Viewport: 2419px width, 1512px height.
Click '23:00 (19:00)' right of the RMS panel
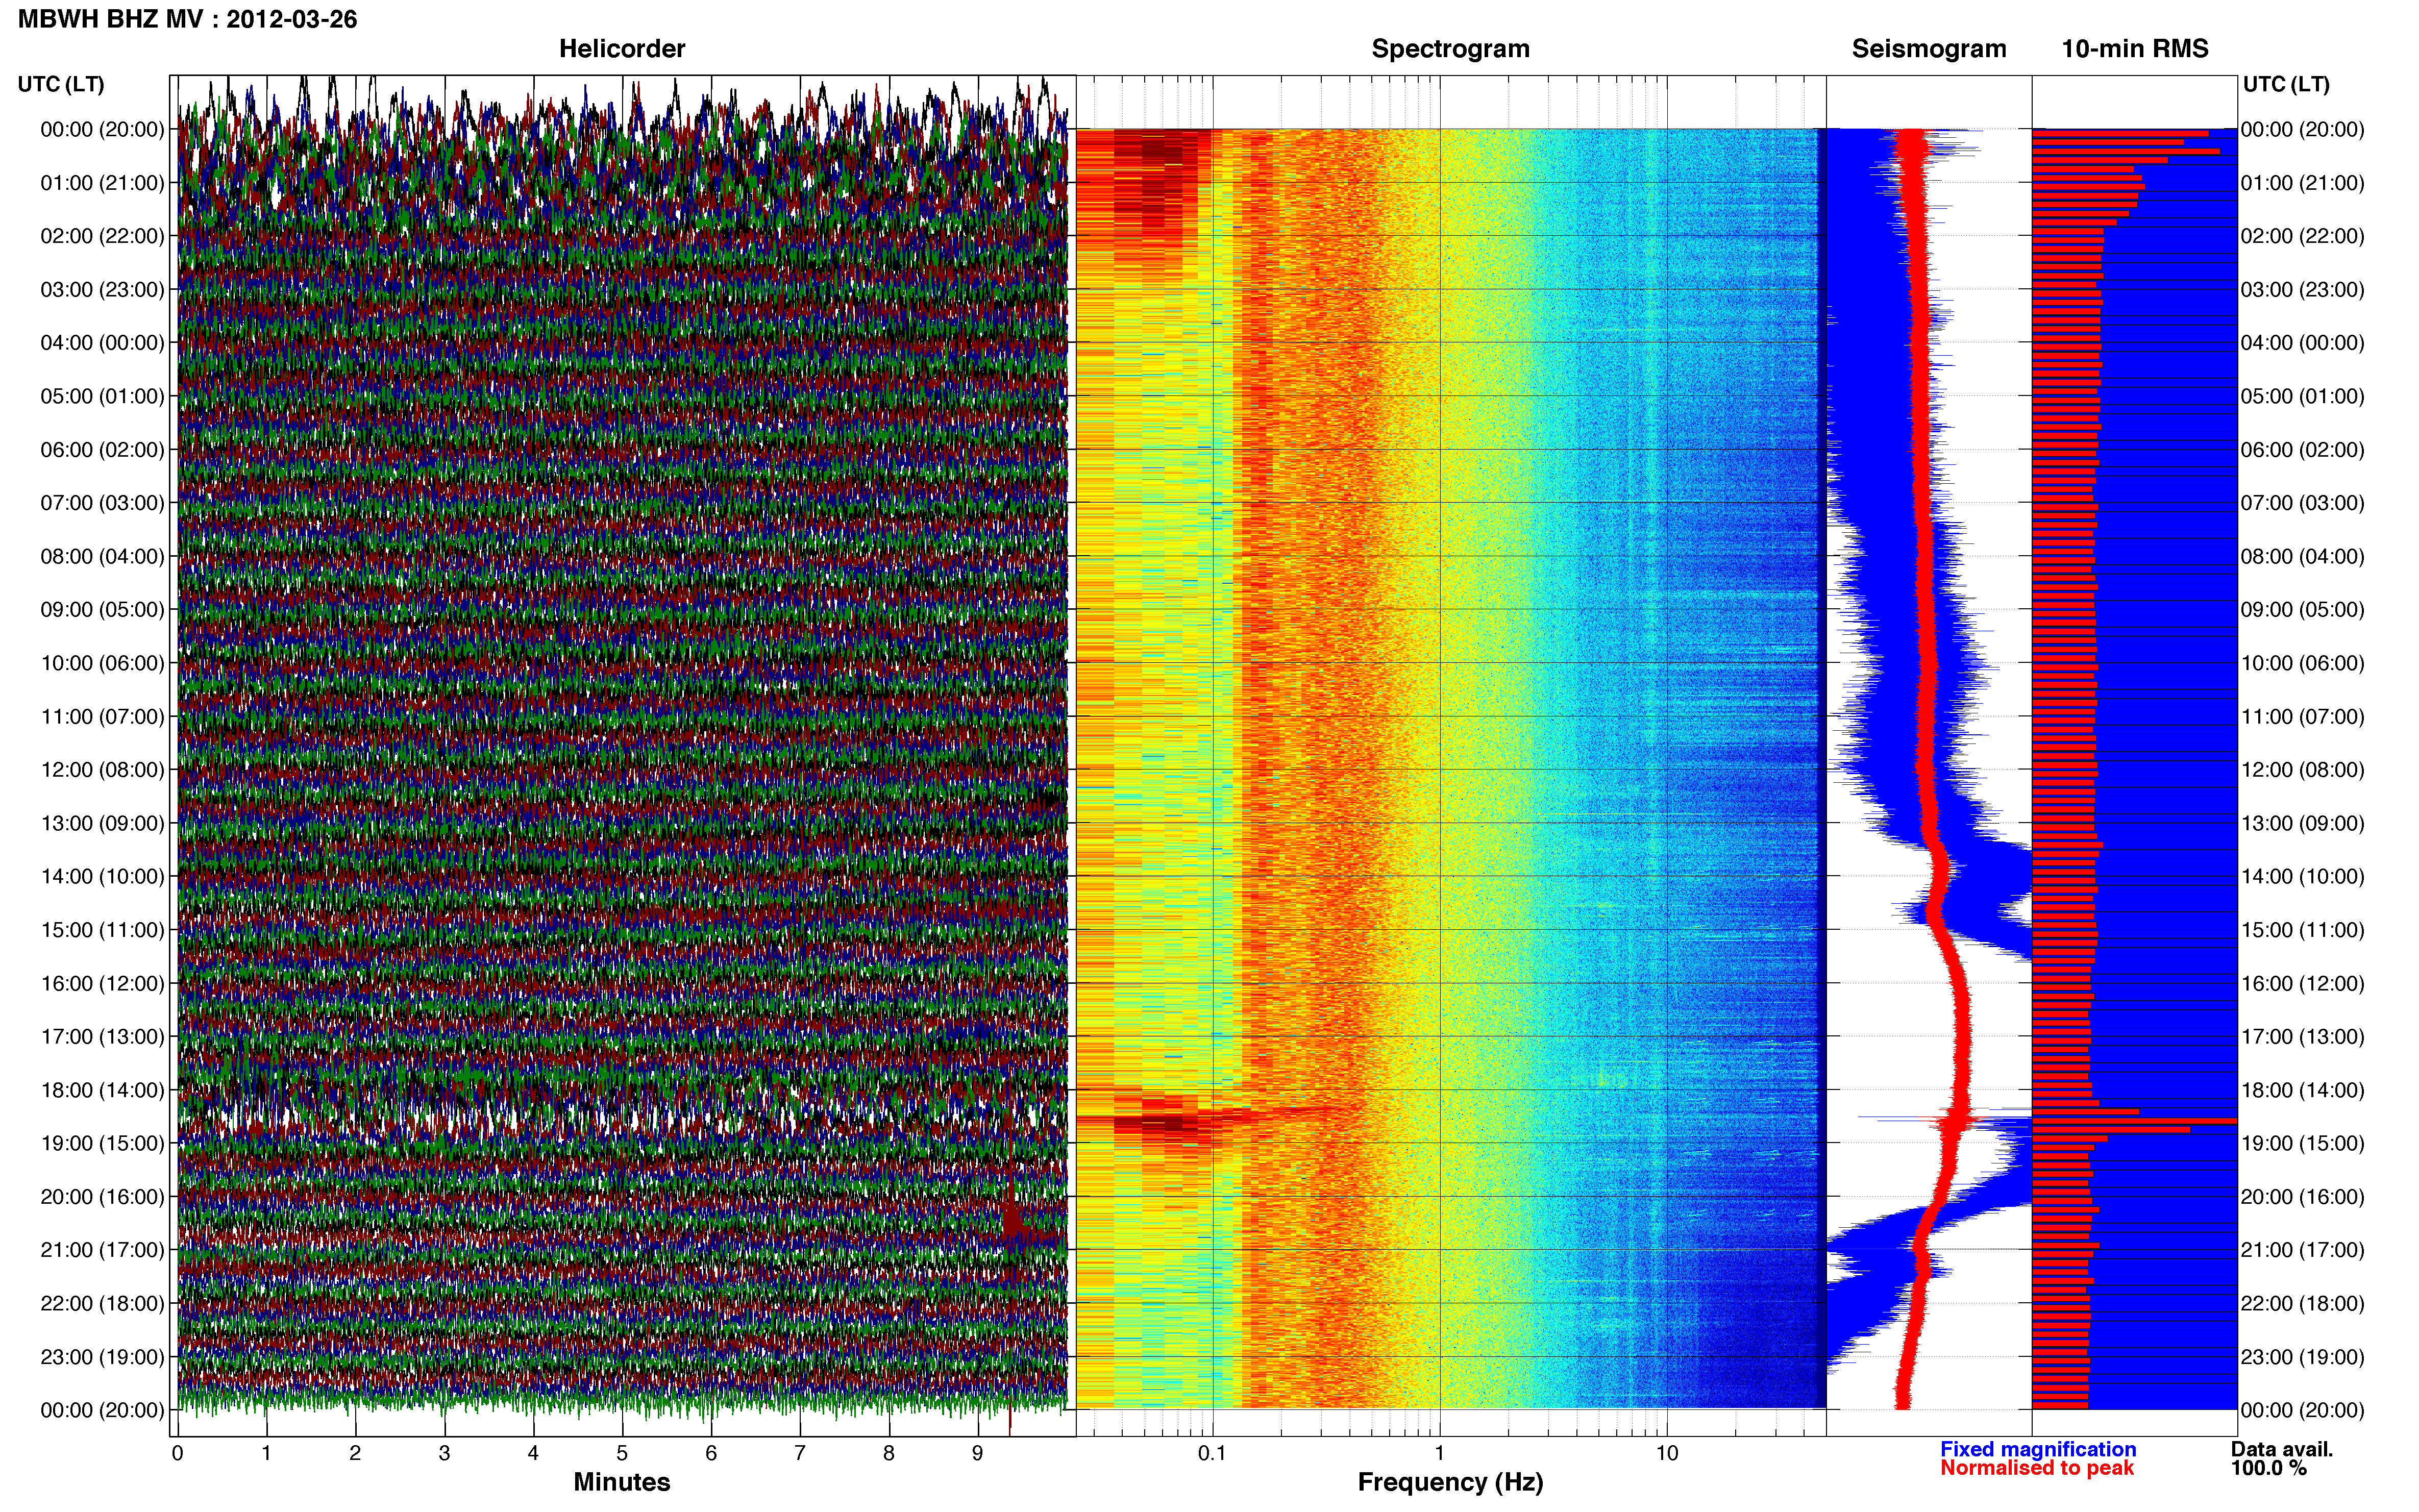pos(2303,1357)
